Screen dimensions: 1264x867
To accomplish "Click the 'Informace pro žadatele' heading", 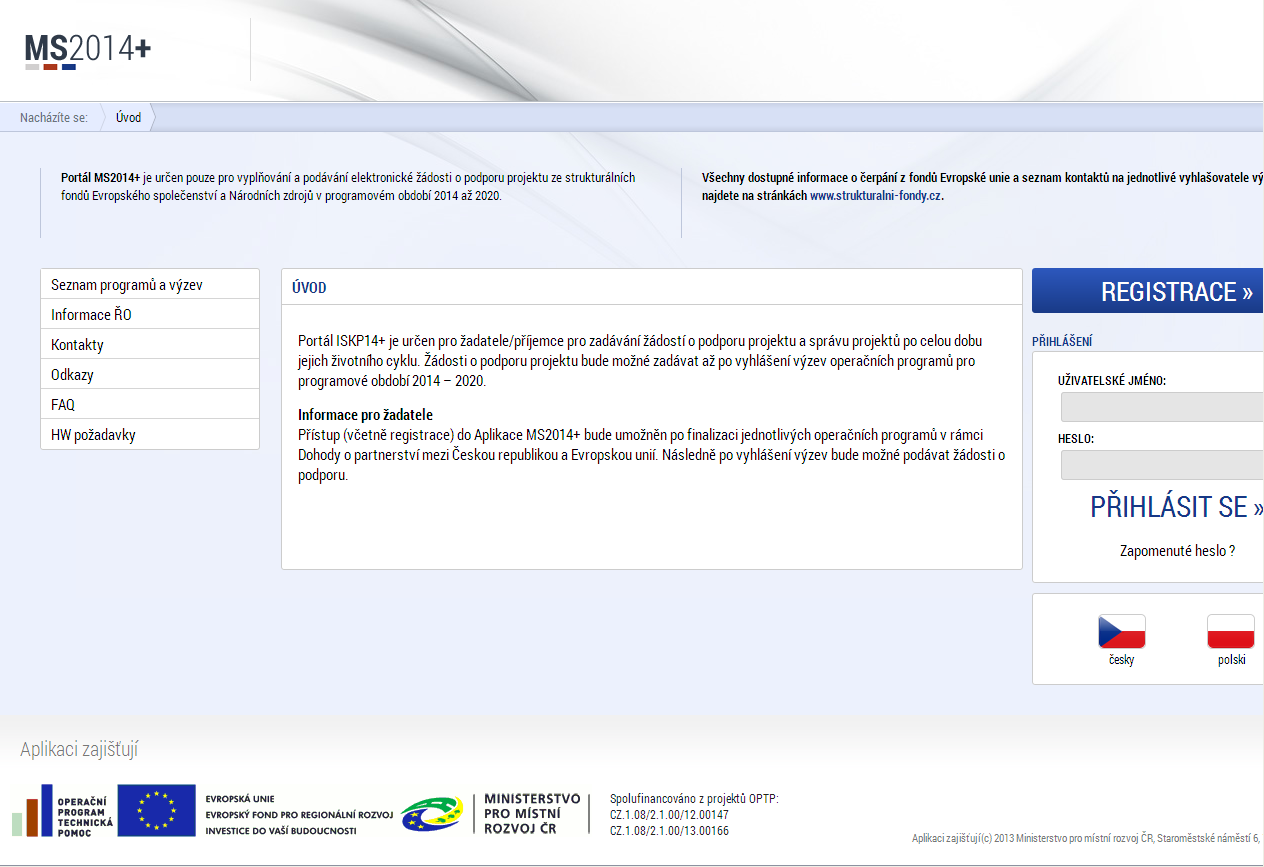I will click(x=365, y=415).
